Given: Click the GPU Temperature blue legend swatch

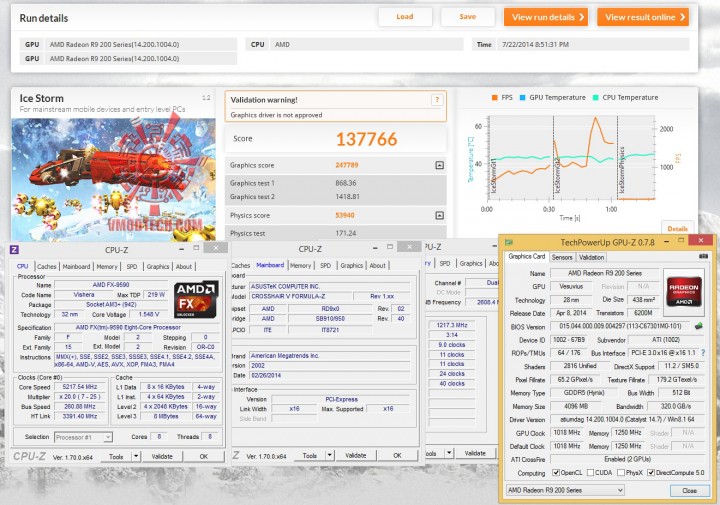Looking at the screenshot, I should [x=523, y=97].
